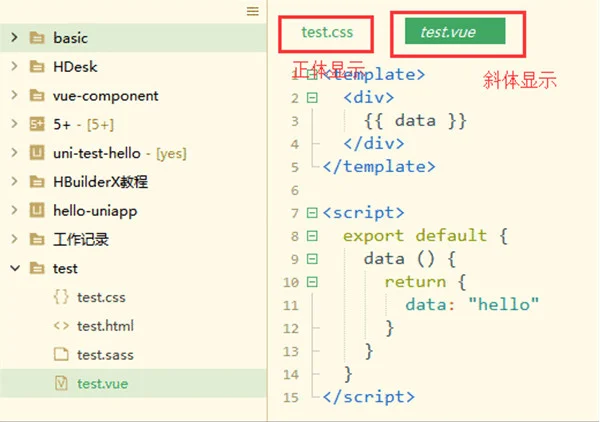The image size is (600, 422).
Task: Fold data function on line 9
Action: [312, 259]
